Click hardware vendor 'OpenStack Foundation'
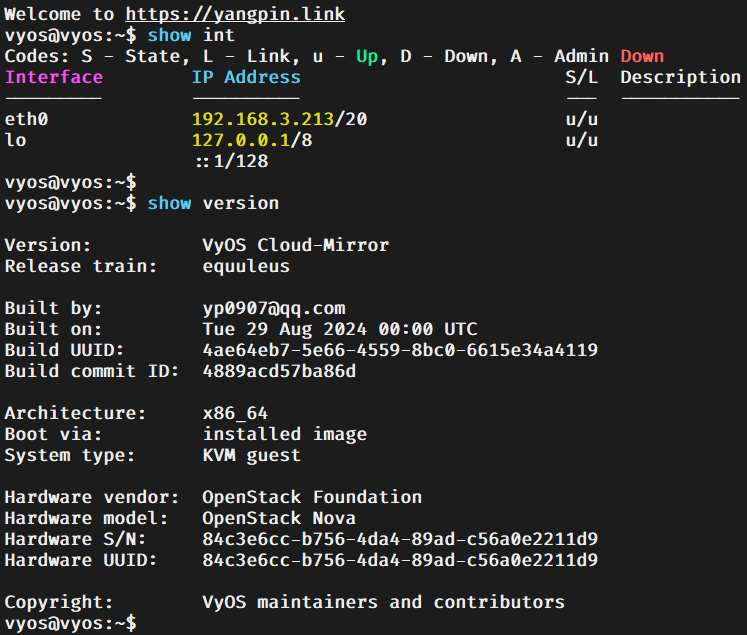The width and height of the screenshot is (747, 635). click(312, 497)
